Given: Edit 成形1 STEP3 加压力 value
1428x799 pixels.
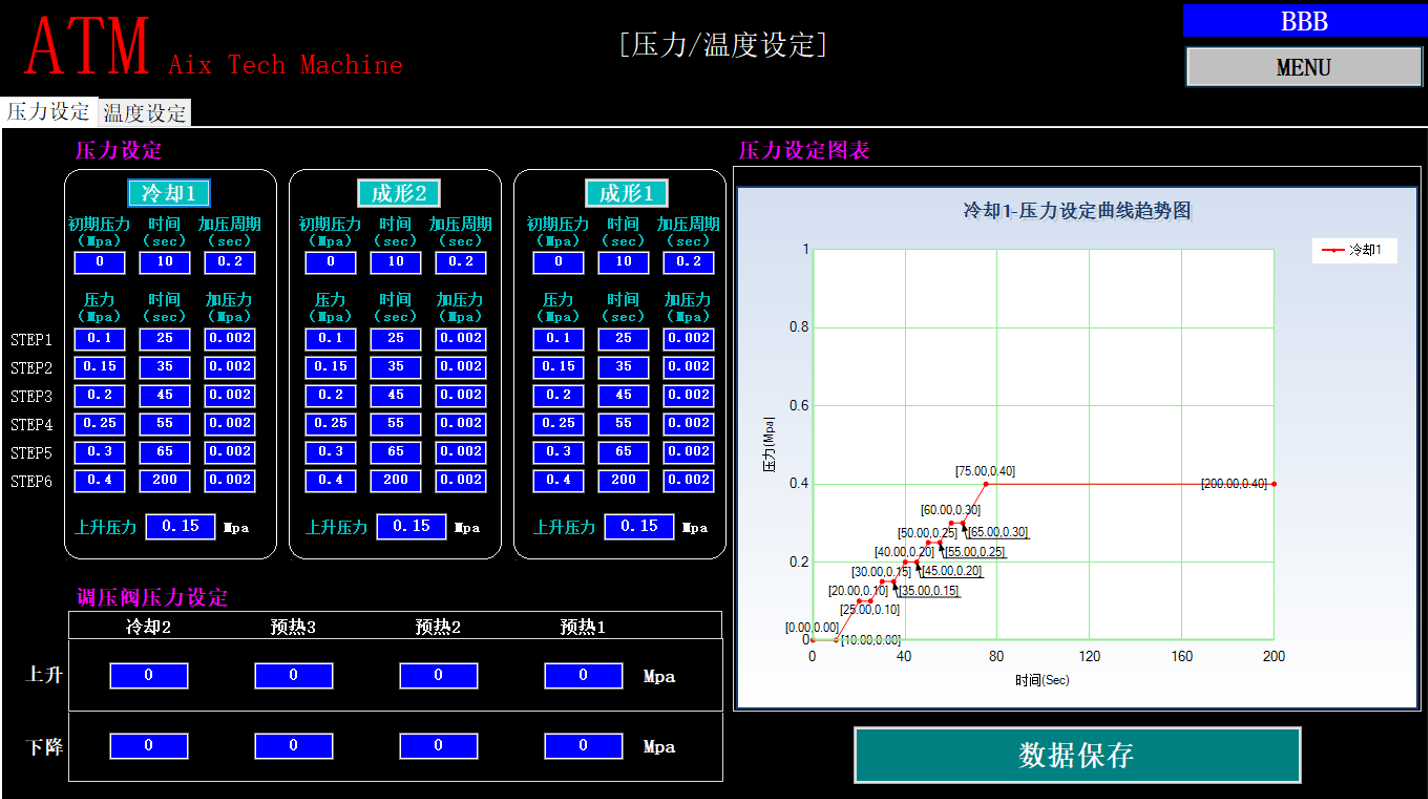Looking at the screenshot, I should point(691,395).
